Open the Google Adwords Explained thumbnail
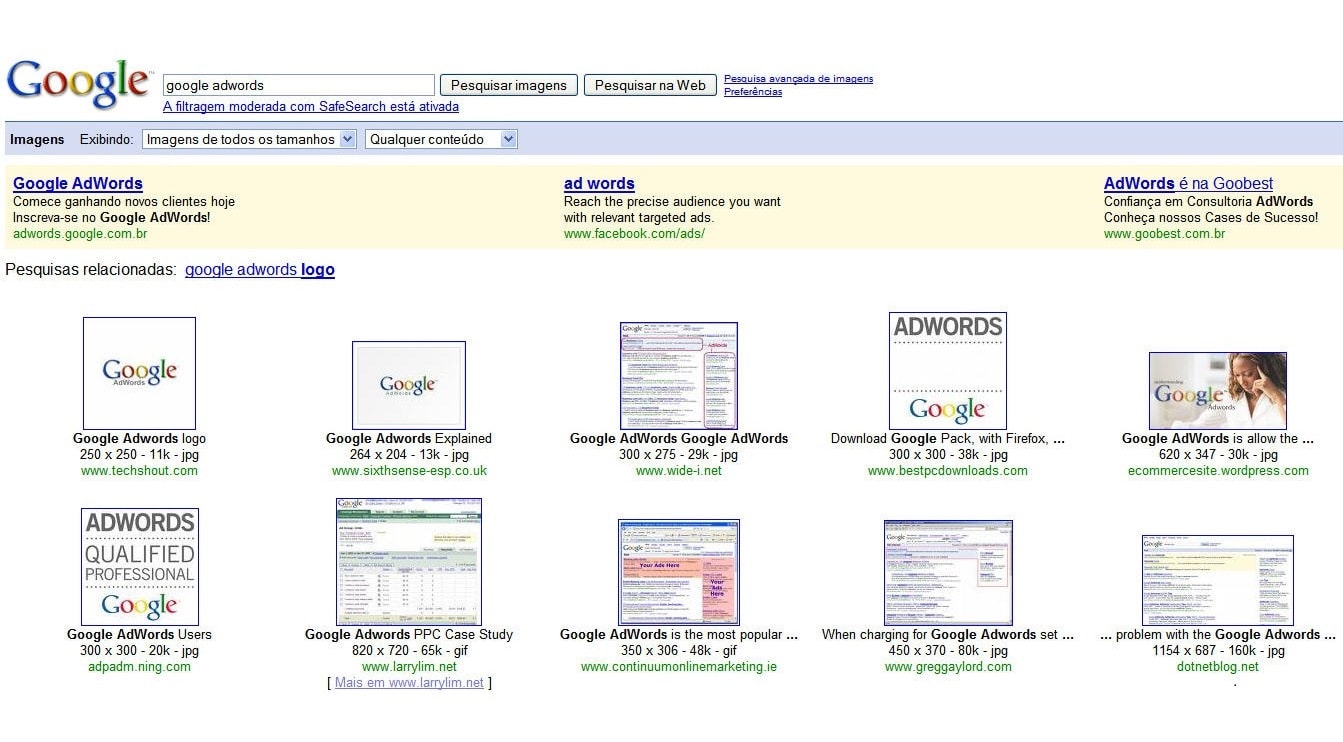1343x742 pixels. pyautogui.click(x=408, y=385)
